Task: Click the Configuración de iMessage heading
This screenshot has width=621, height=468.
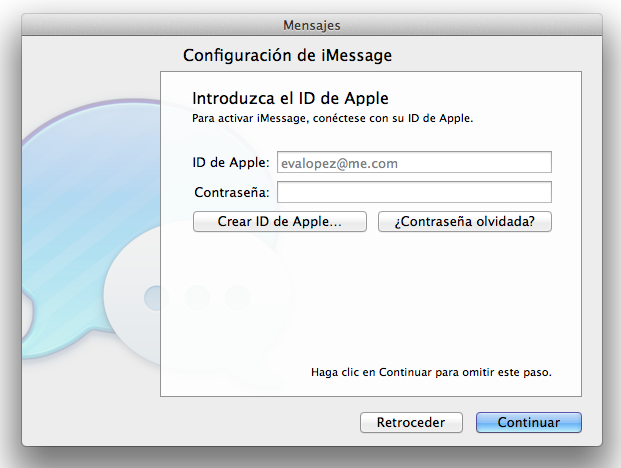Action: [x=287, y=55]
